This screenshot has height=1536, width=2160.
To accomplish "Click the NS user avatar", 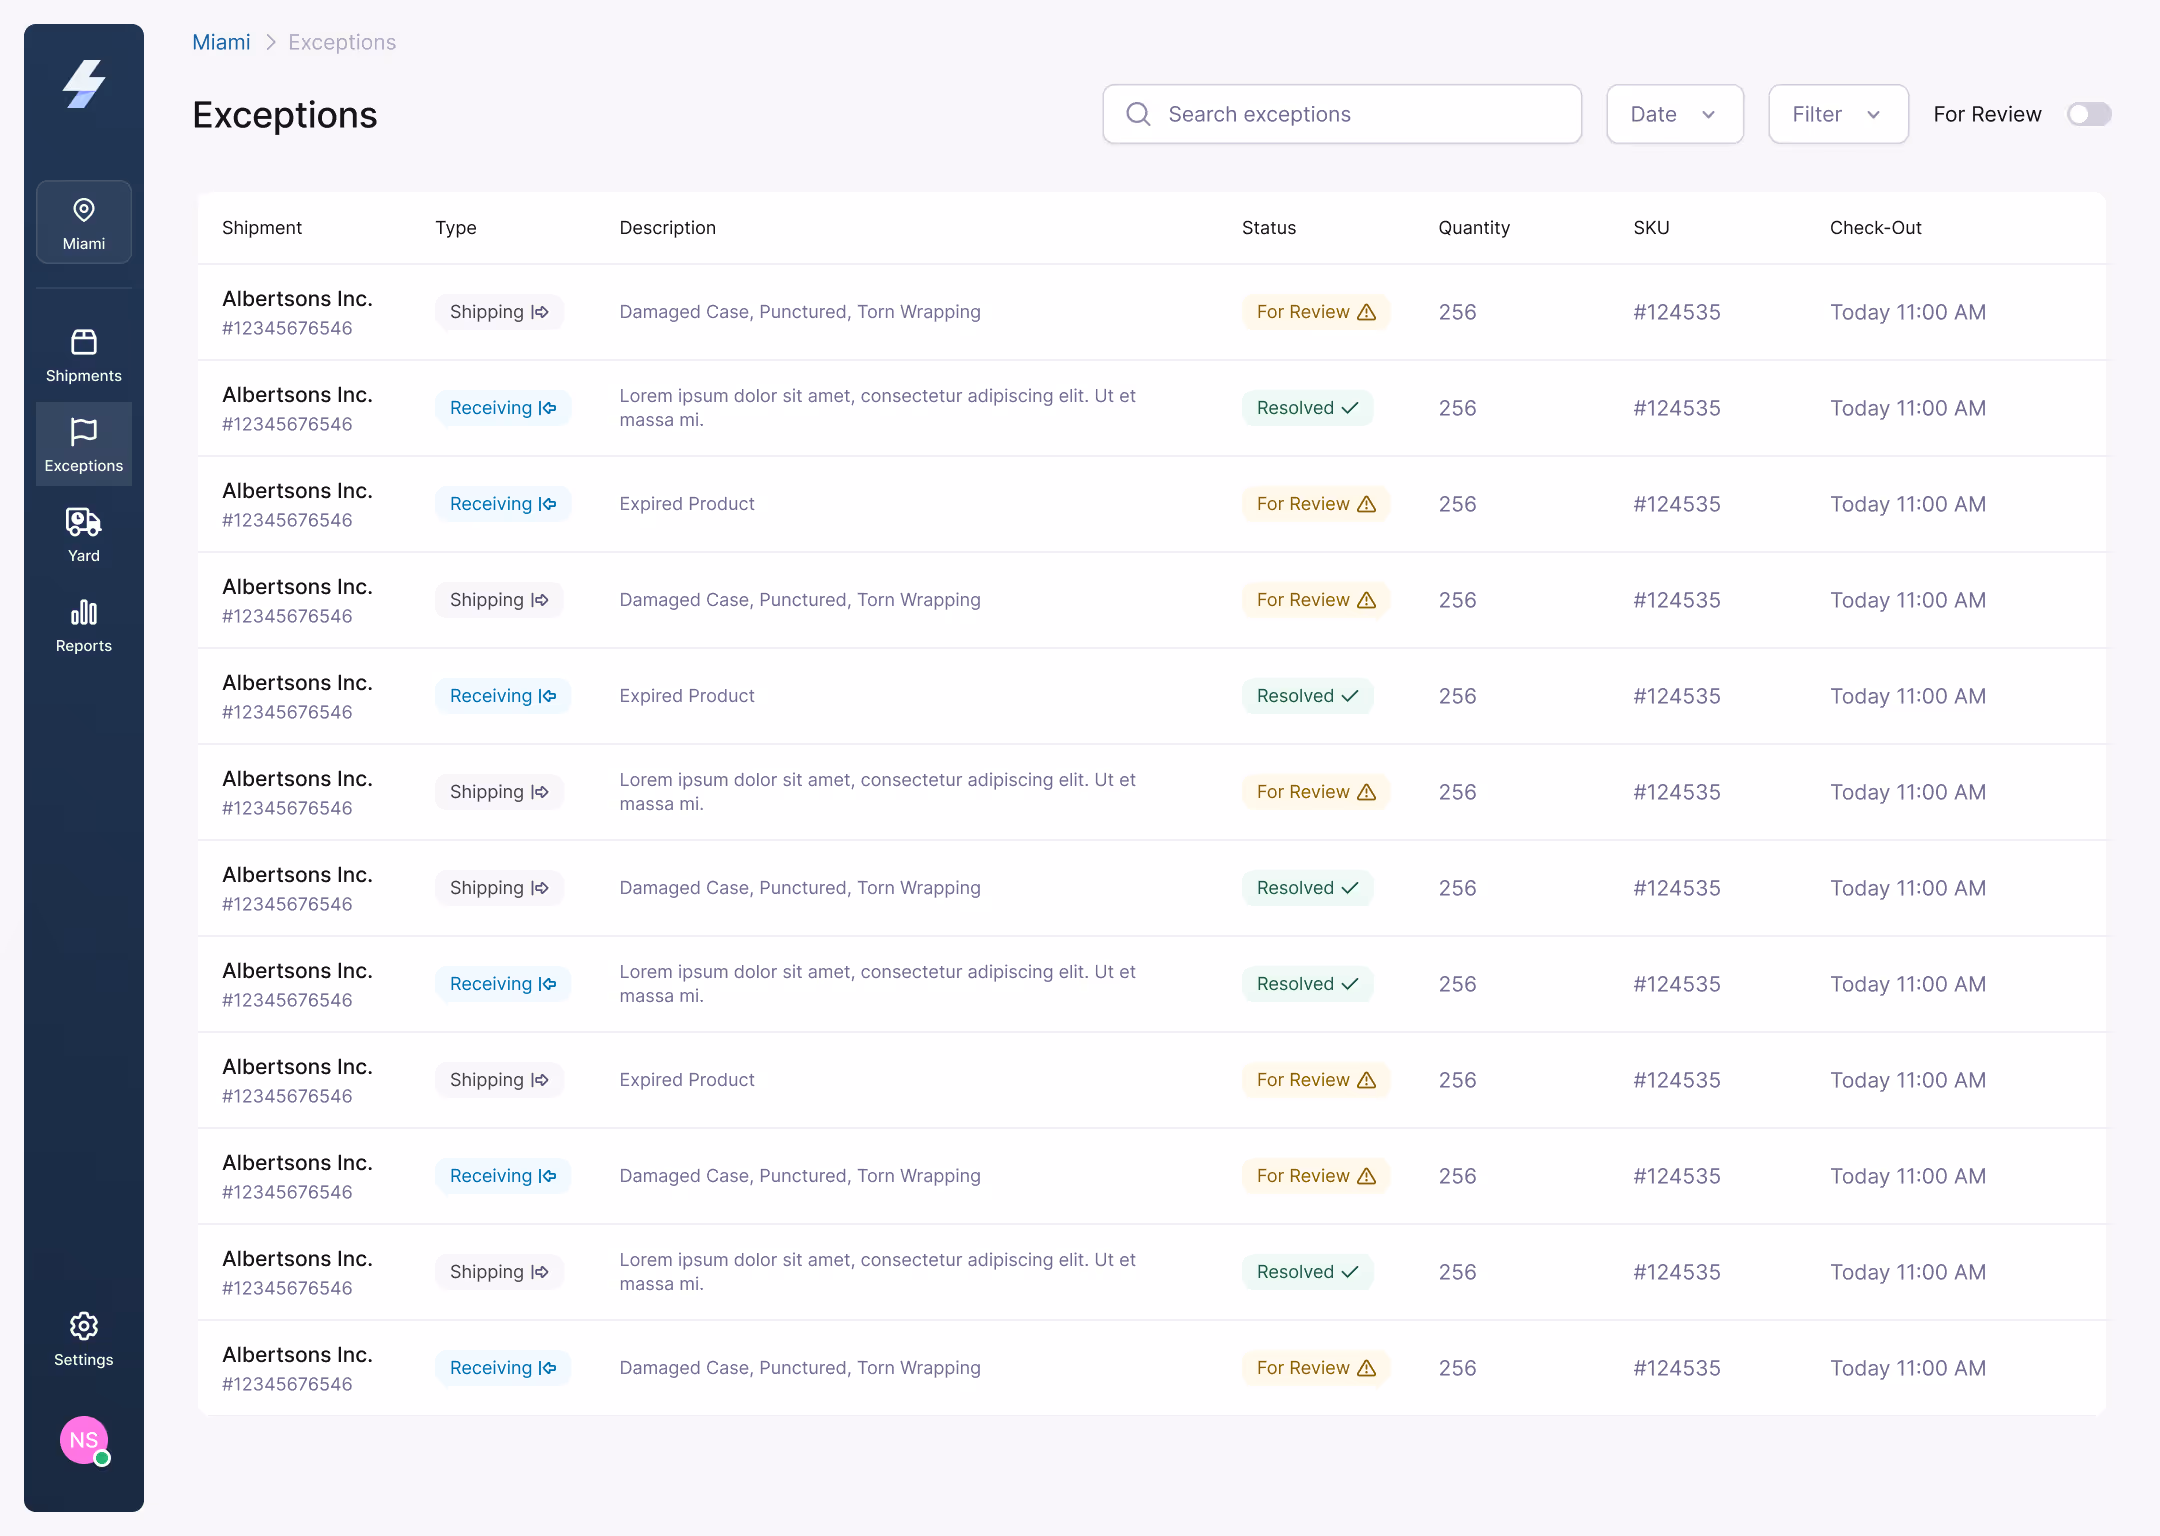I will [x=84, y=1440].
